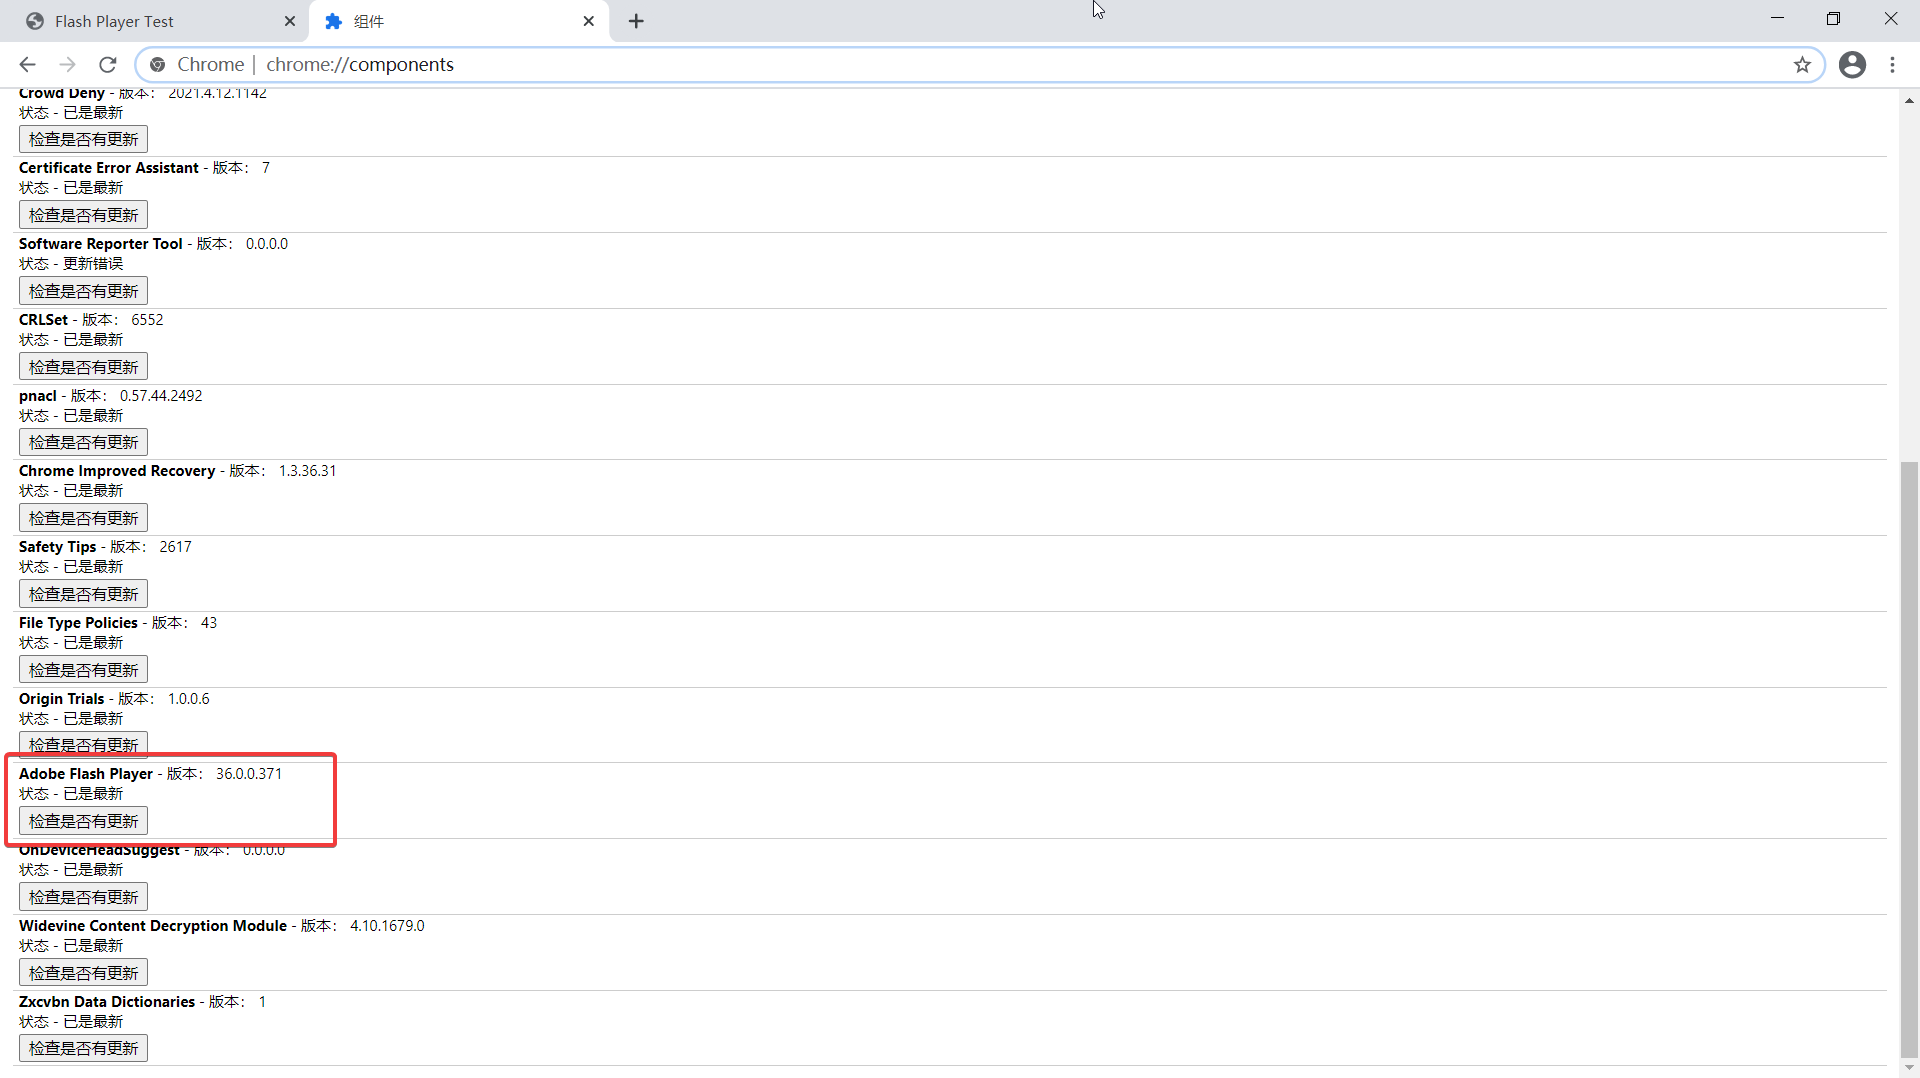
Task: Click Chrome Improved Recovery version 1.3.36.31
Action: pyautogui.click(x=307, y=471)
